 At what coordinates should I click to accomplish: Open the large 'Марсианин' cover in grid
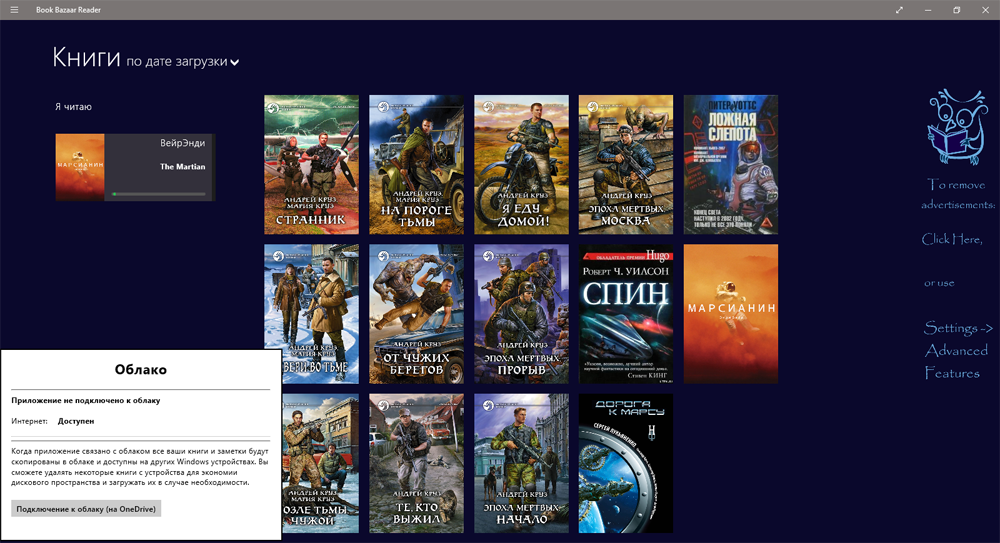coord(731,314)
